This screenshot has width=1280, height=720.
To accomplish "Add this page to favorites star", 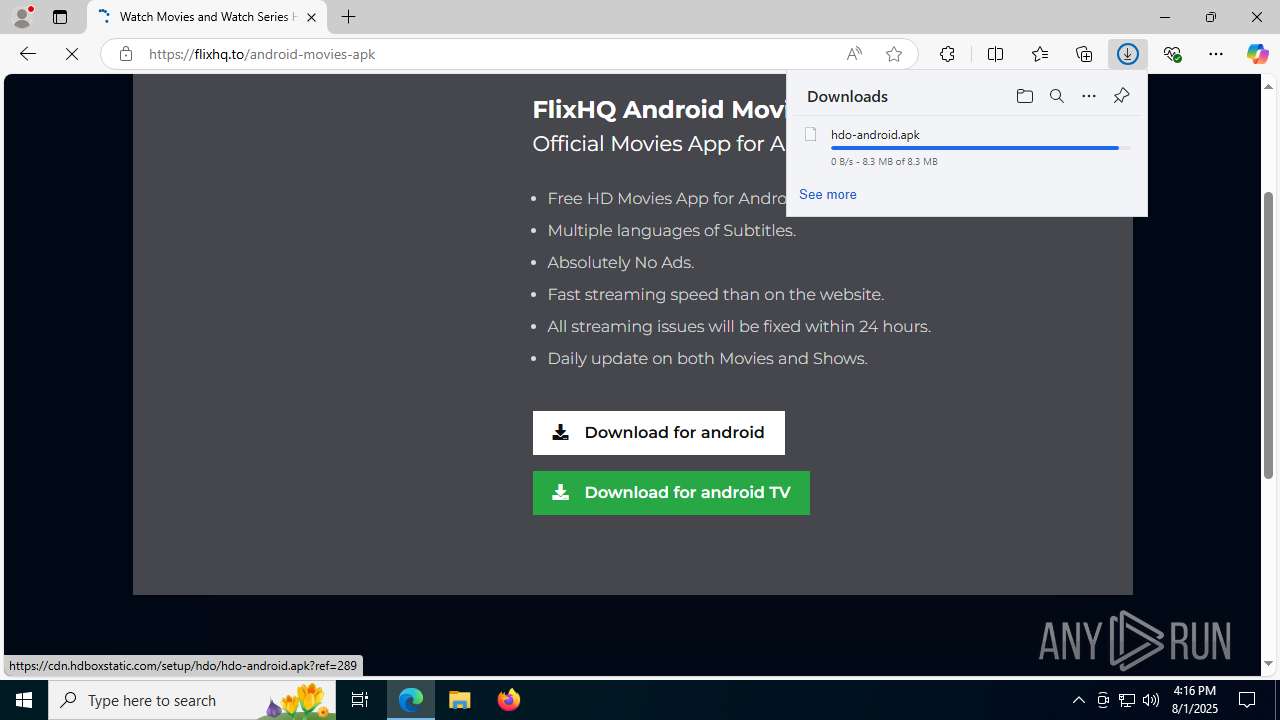I will tap(894, 54).
